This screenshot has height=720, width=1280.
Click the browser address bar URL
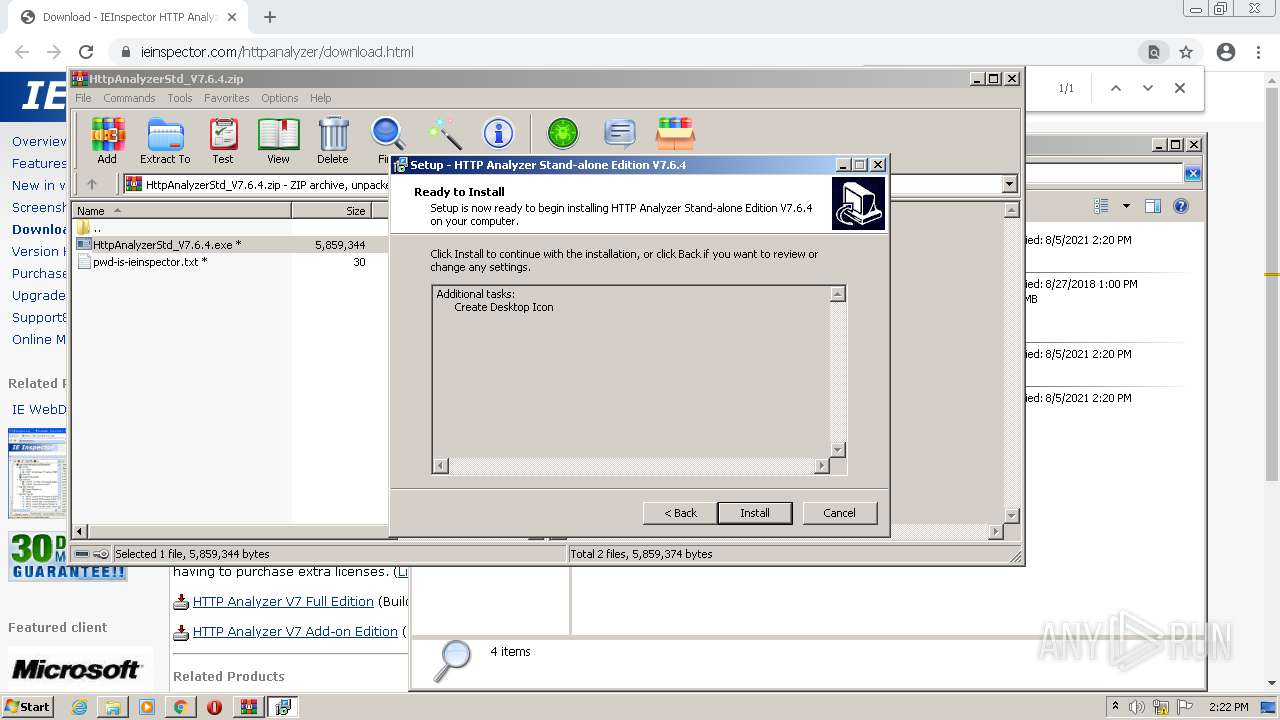click(x=277, y=52)
